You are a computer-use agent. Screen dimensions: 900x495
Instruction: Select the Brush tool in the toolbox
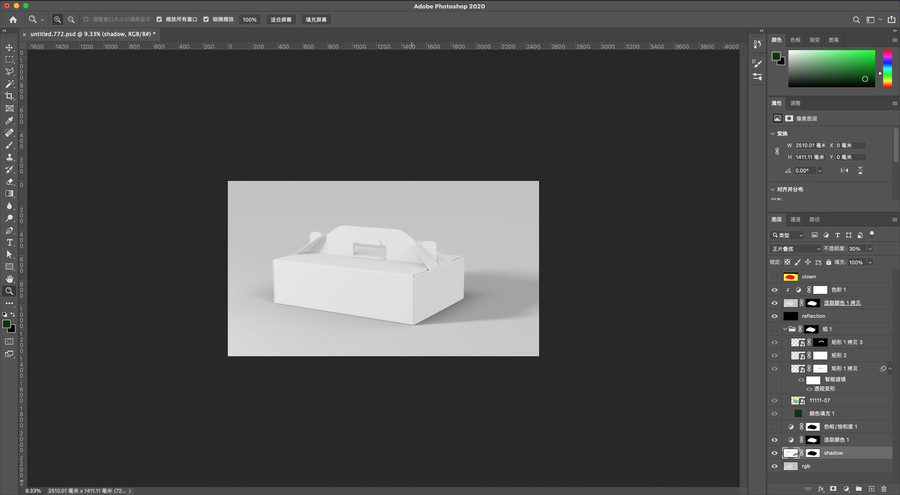click(x=9, y=145)
